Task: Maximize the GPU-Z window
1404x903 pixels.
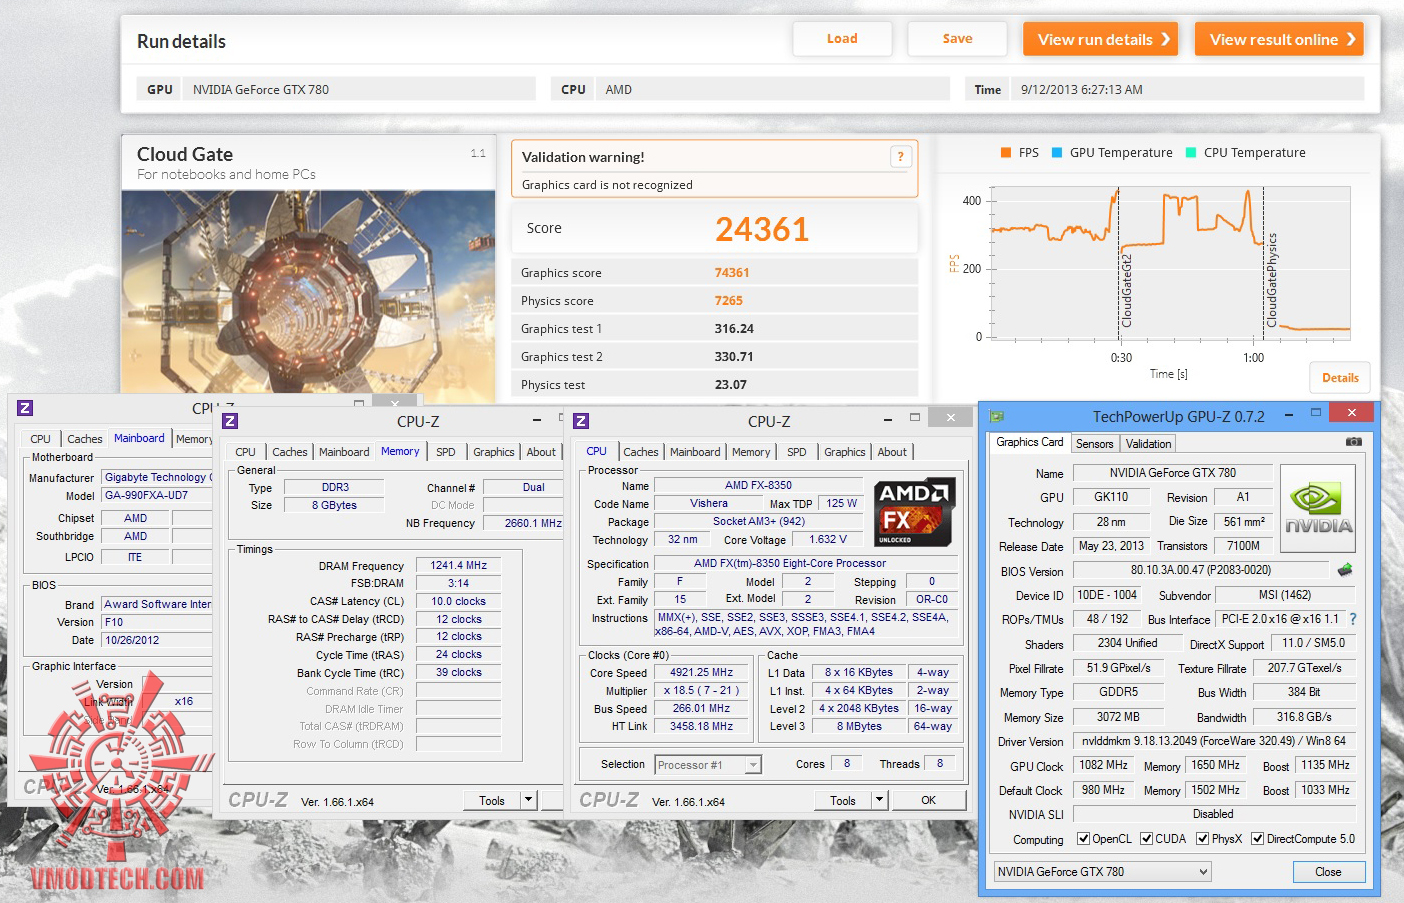Action: pos(1316,413)
